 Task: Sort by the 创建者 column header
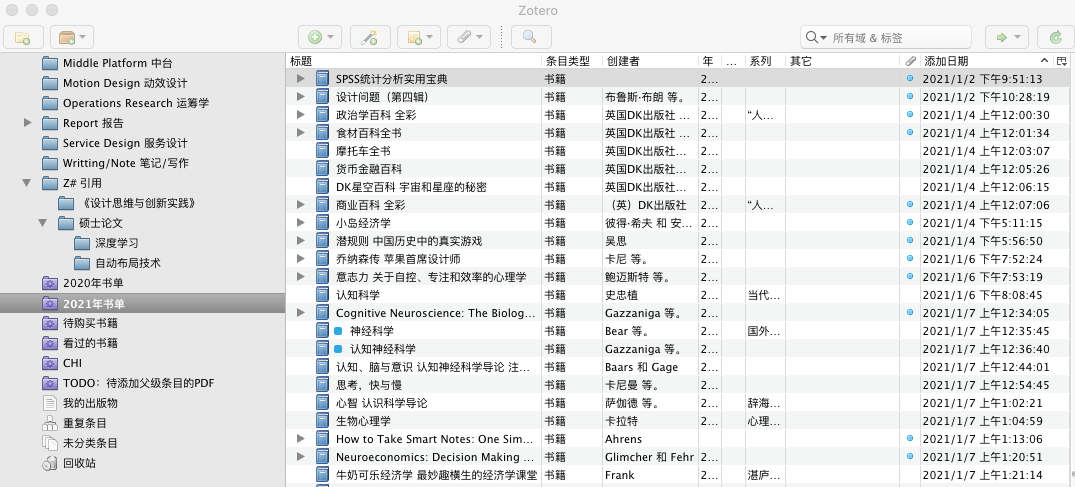650,61
